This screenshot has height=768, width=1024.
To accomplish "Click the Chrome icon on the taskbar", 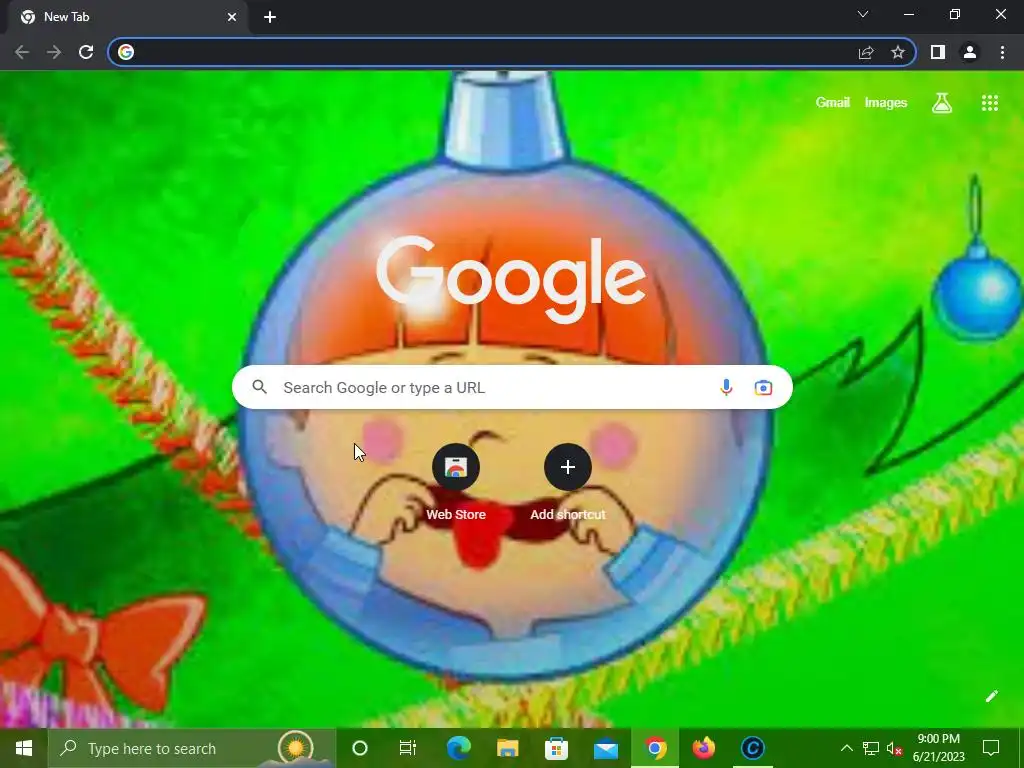I will [x=655, y=748].
